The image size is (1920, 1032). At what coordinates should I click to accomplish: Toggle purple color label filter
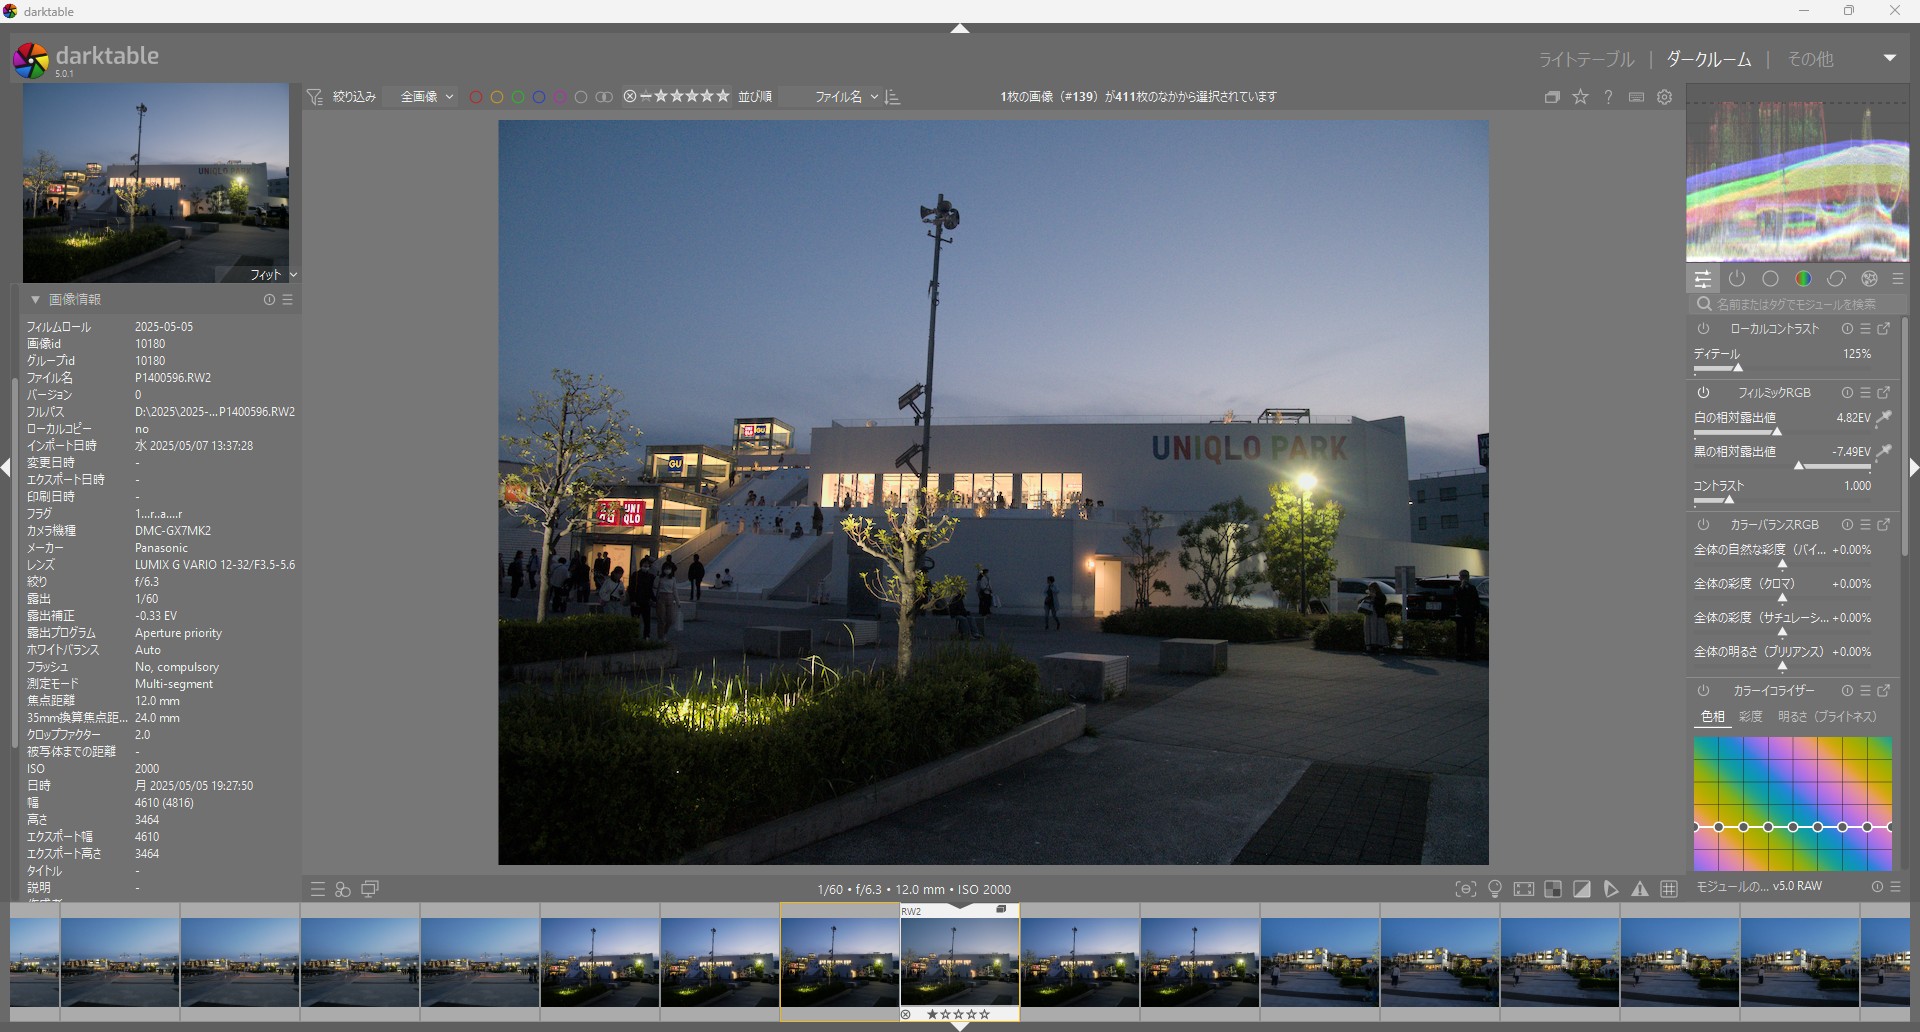[560, 97]
